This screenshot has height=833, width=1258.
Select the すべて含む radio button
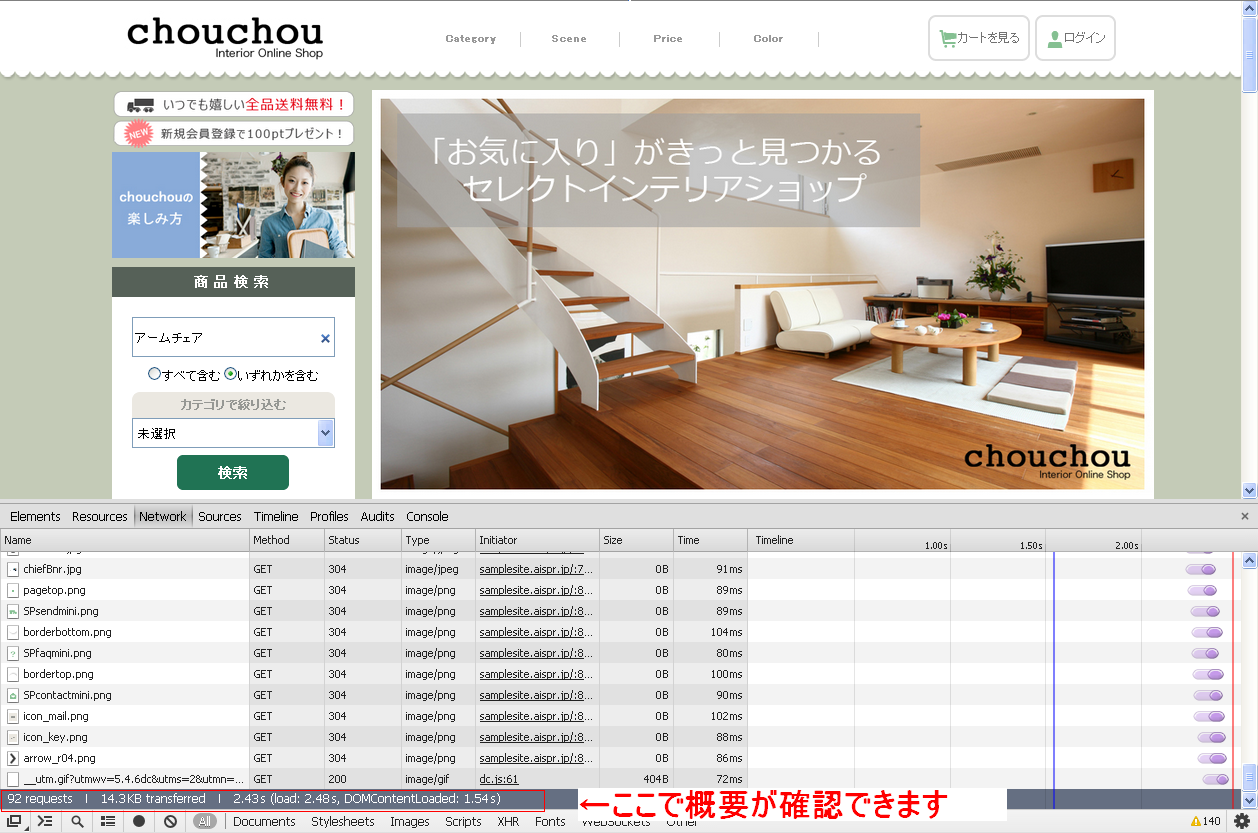pos(154,374)
